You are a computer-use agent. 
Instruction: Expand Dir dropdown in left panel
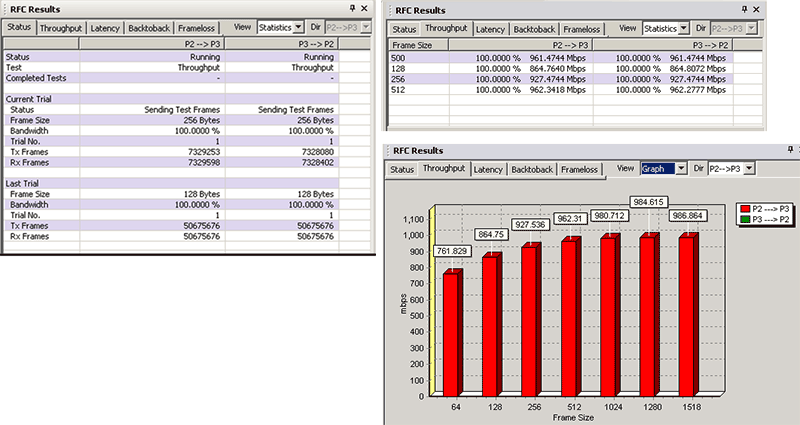(x=366, y=27)
